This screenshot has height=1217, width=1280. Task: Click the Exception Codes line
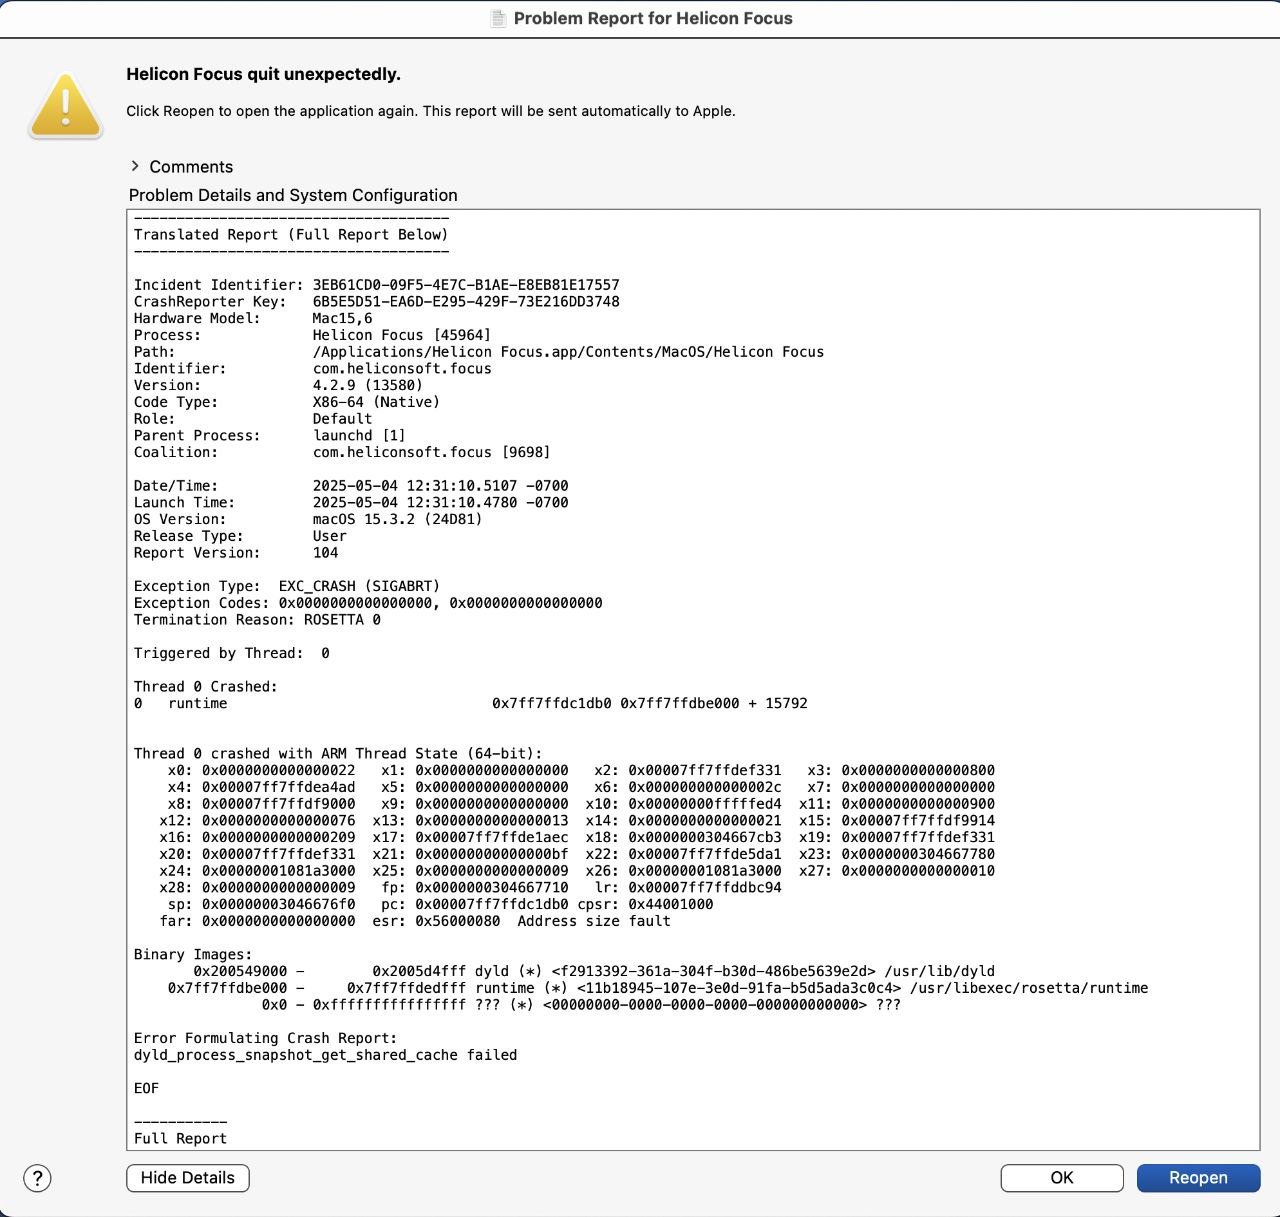[x=368, y=603]
